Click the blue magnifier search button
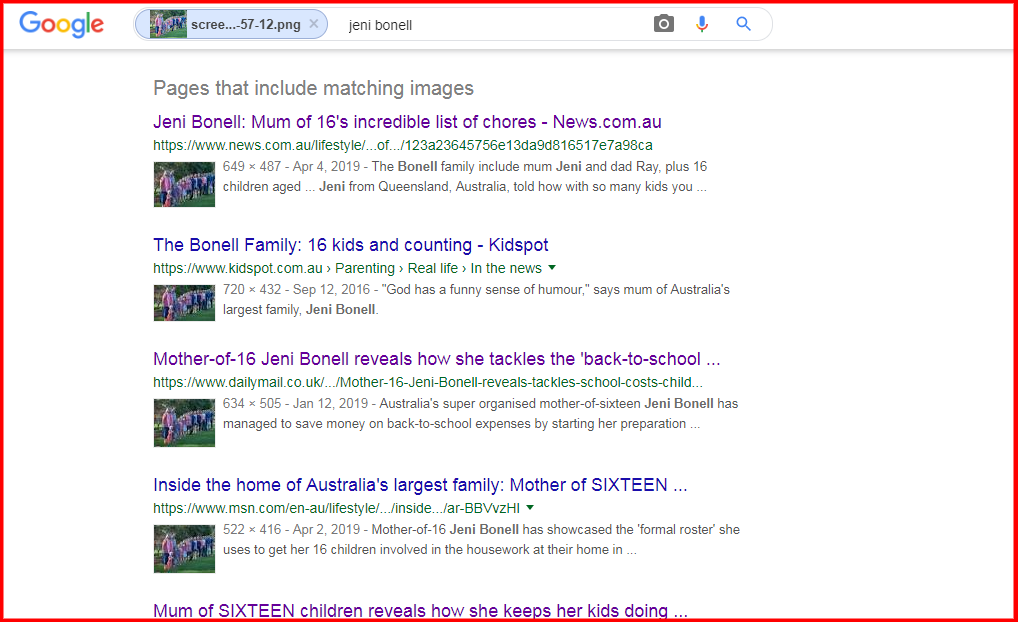The image size is (1018, 622). [x=743, y=24]
